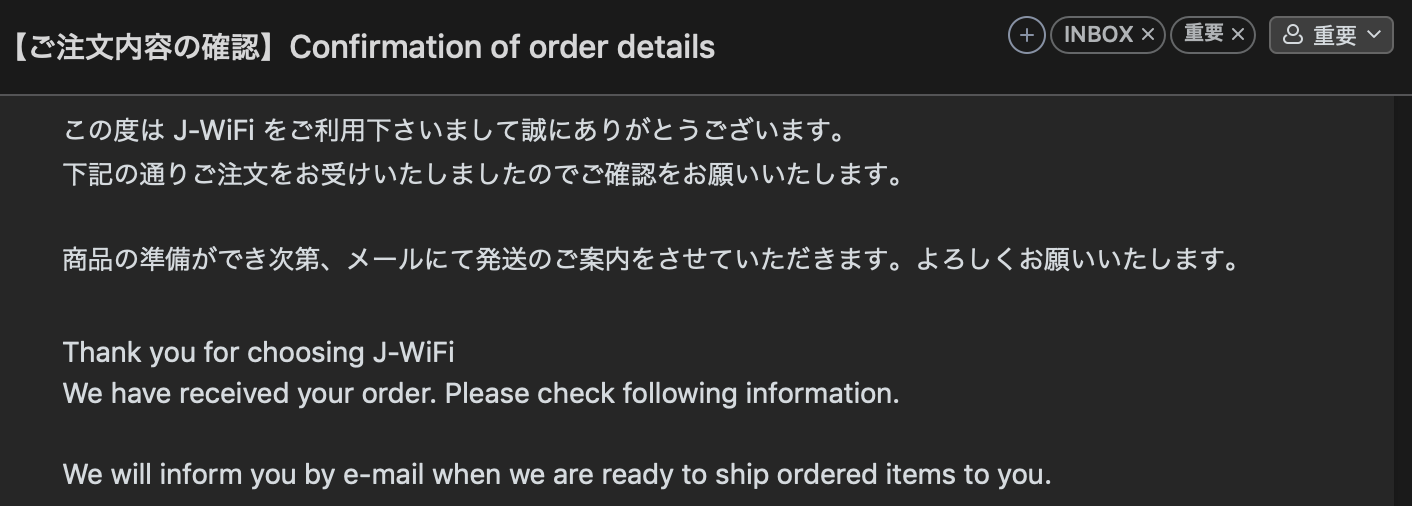1412x506 pixels.
Task: Click the "Thank you for choosing J-WiFi" line
Action: pos(258,352)
